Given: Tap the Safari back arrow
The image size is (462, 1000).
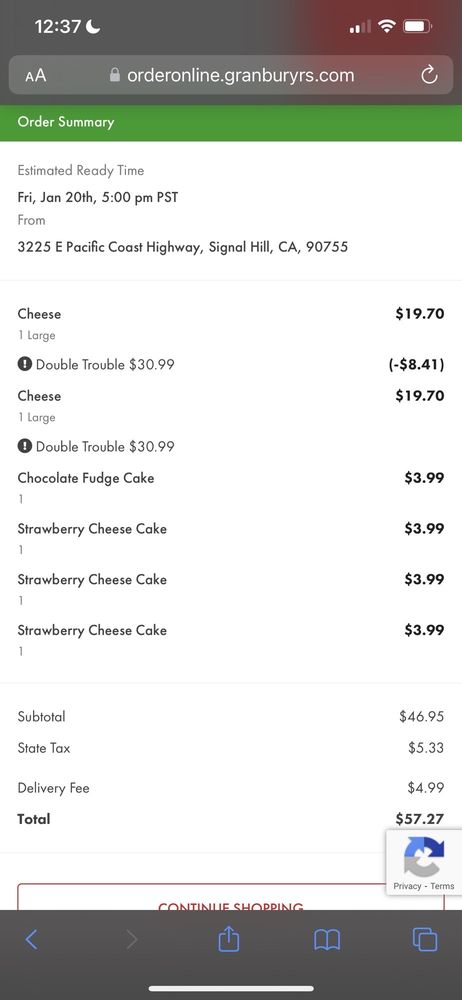Looking at the screenshot, I should (x=31, y=939).
